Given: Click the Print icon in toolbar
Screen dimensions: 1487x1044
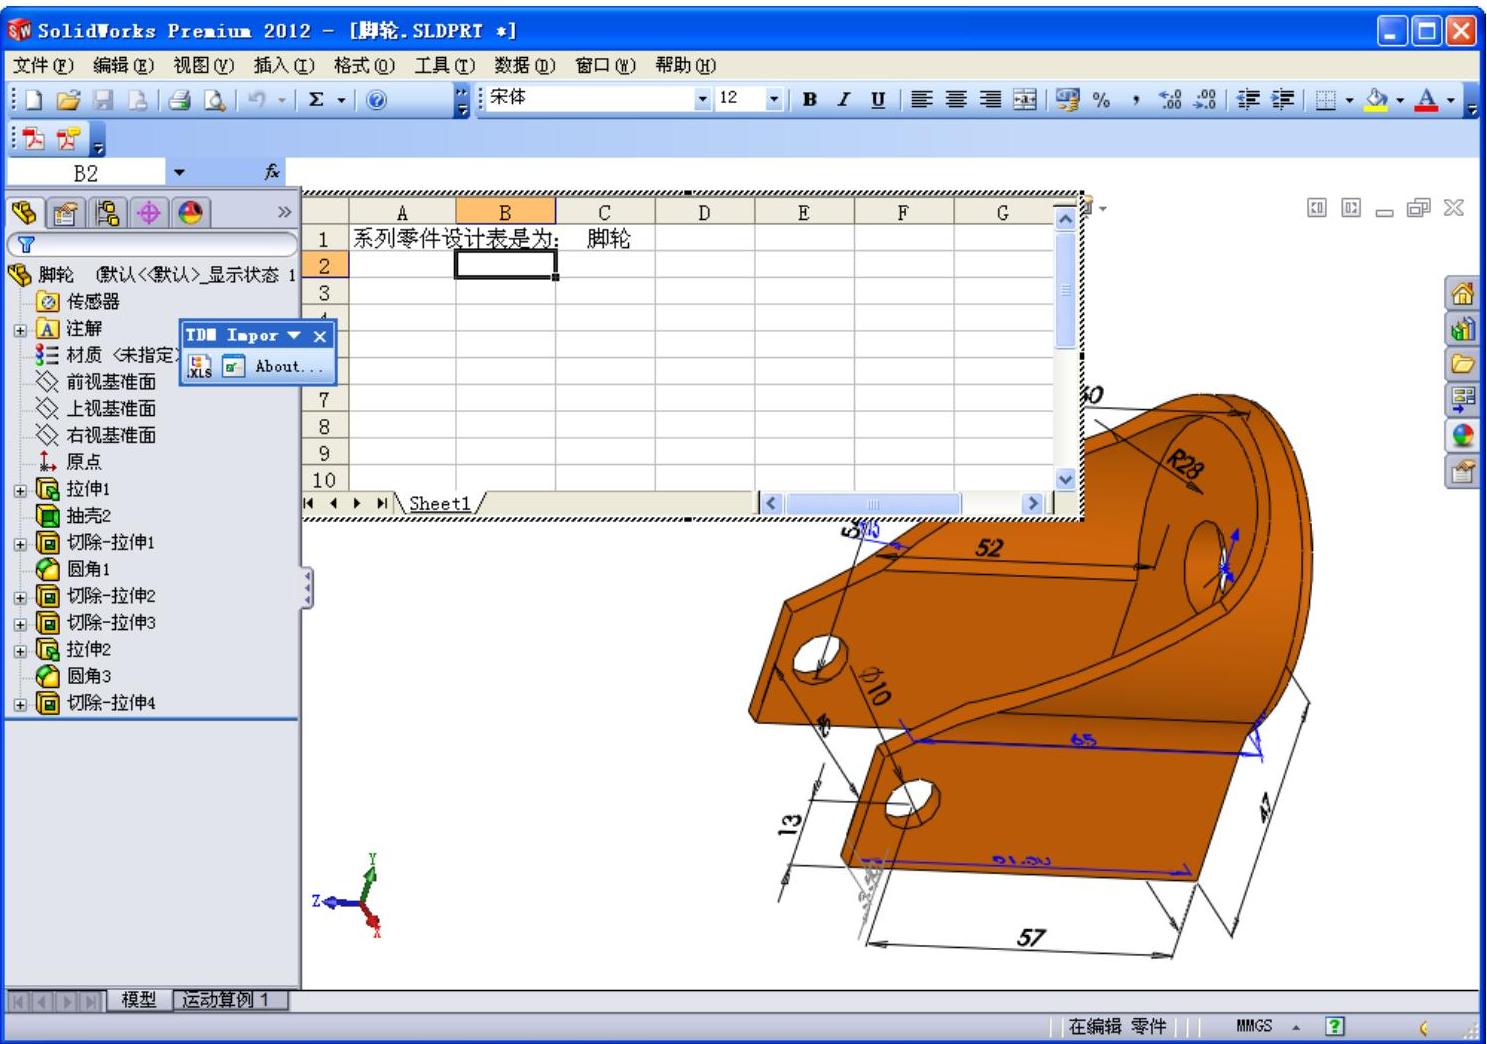Looking at the screenshot, I should click(180, 100).
